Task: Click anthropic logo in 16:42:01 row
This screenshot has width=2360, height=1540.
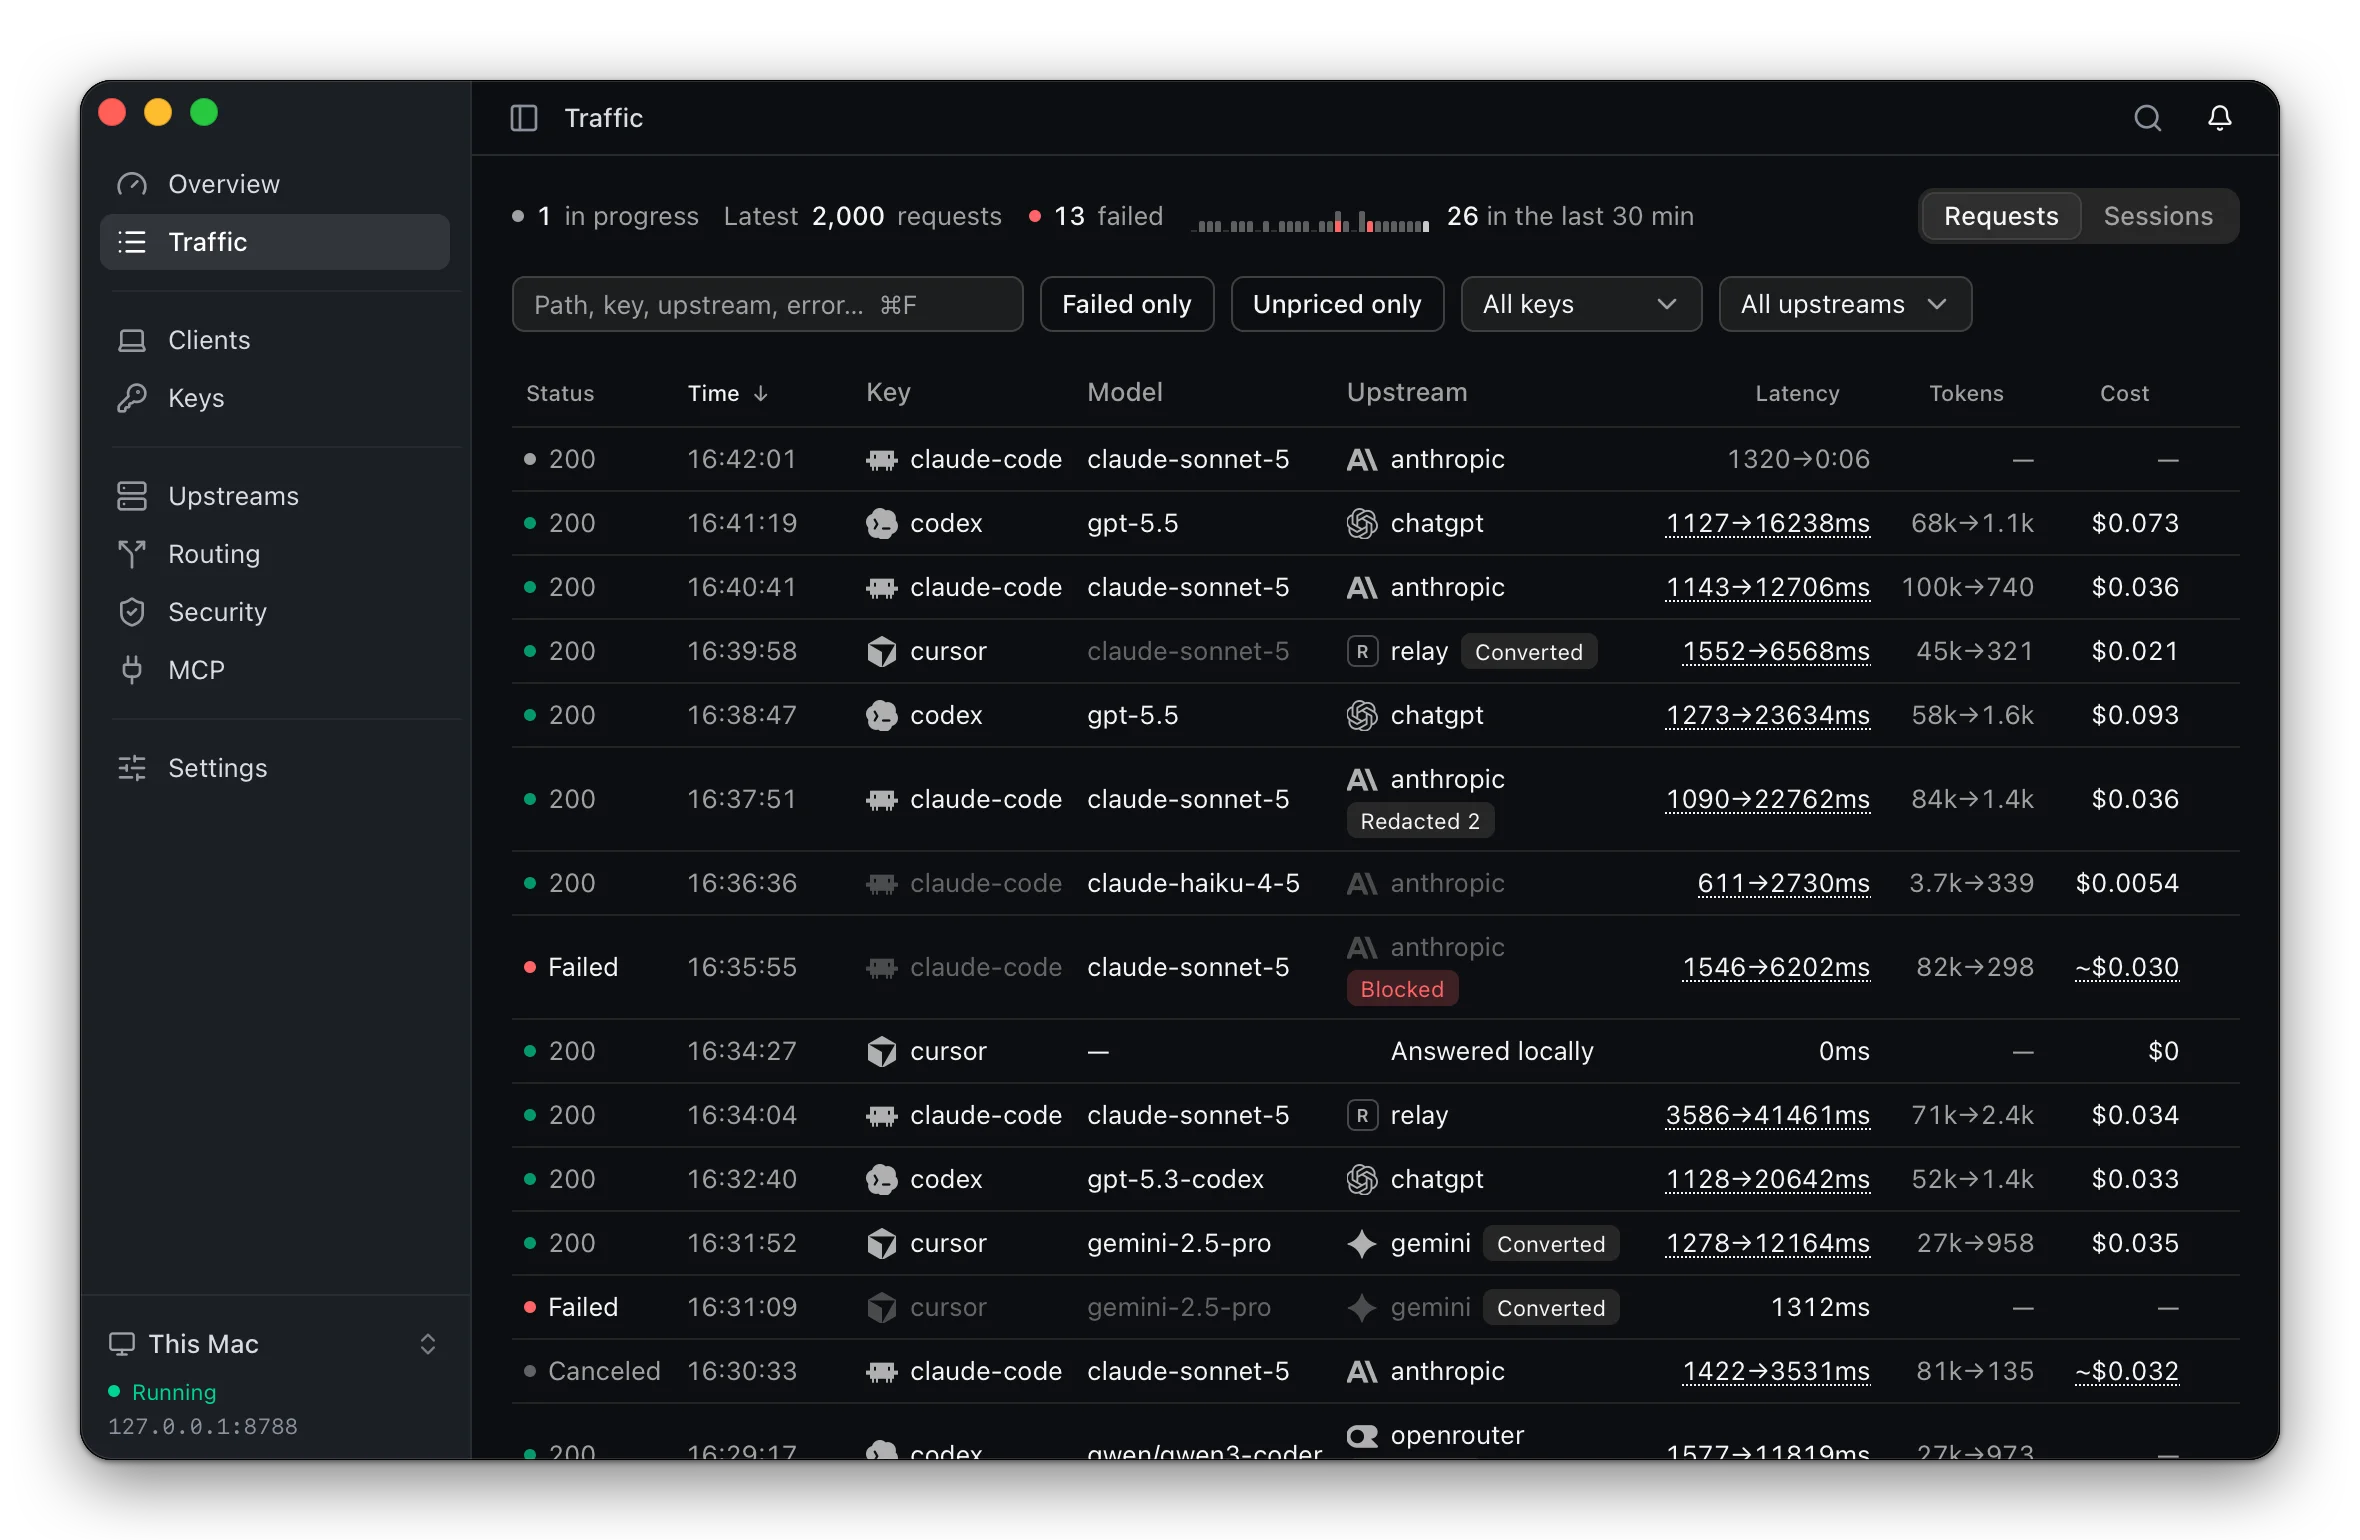Action: tap(1362, 460)
